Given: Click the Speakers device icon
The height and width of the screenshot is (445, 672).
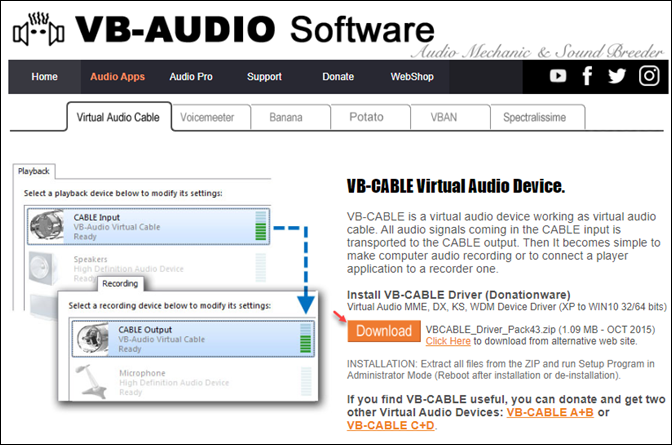Looking at the screenshot, I should click(x=43, y=269).
